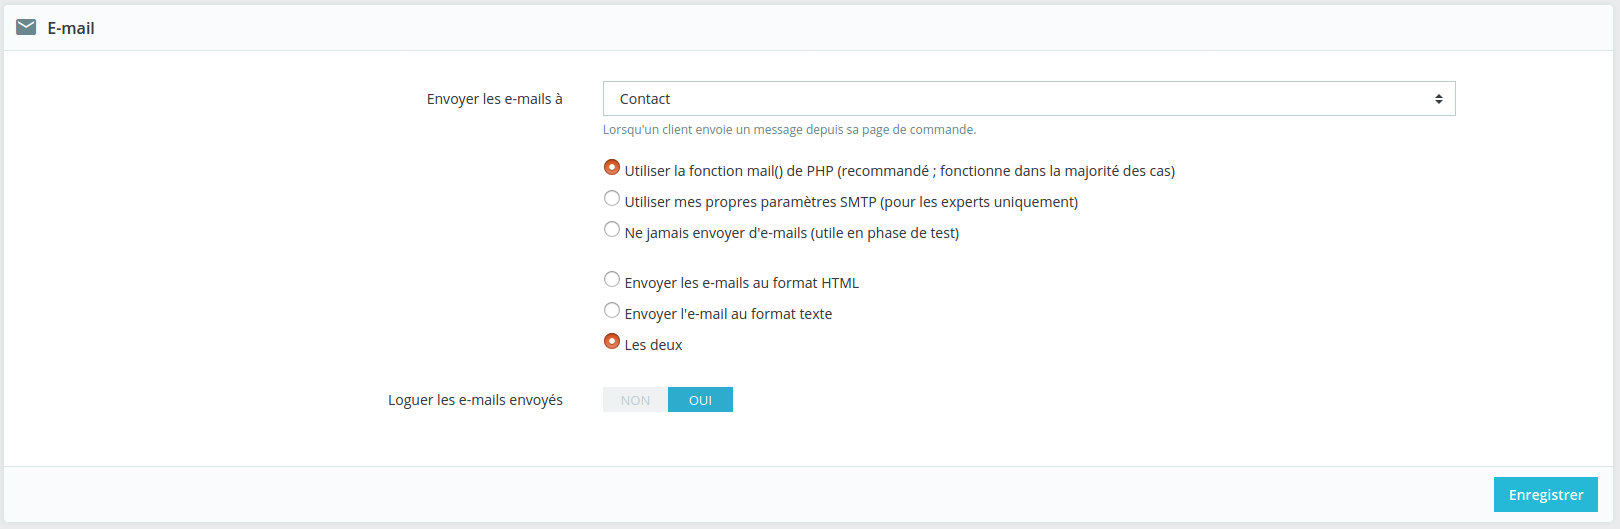
Task: Click the 'Ne jamais envoyer d'e-mails' label text
Action: point(791,233)
